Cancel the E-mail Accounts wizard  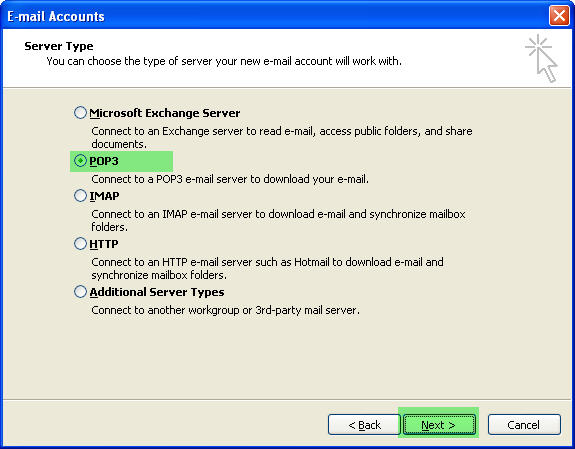coord(524,425)
